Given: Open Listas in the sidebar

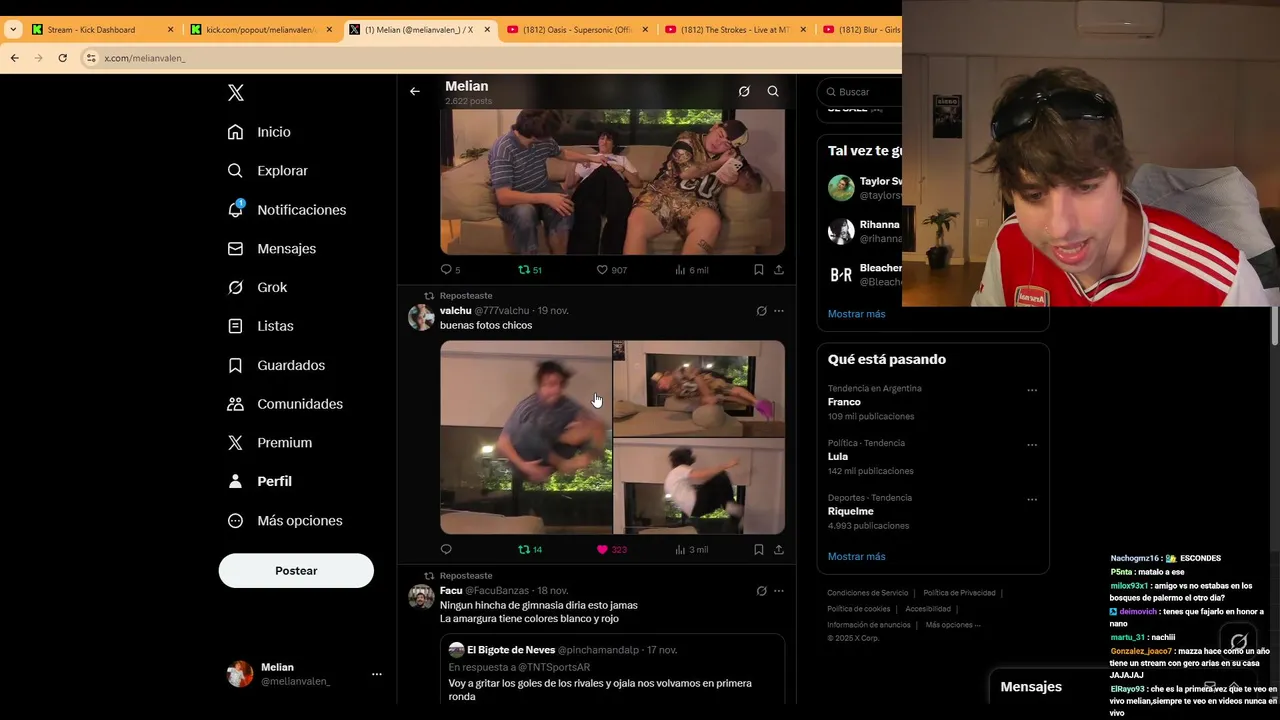Looking at the screenshot, I should tap(260, 326).
